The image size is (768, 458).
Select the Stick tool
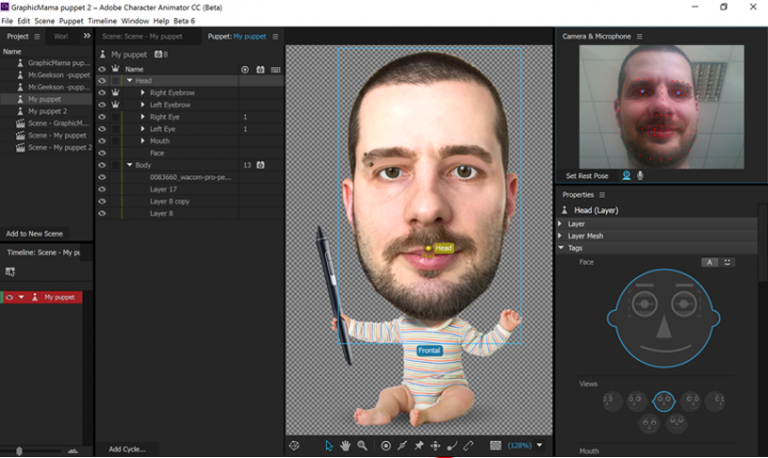click(x=402, y=445)
